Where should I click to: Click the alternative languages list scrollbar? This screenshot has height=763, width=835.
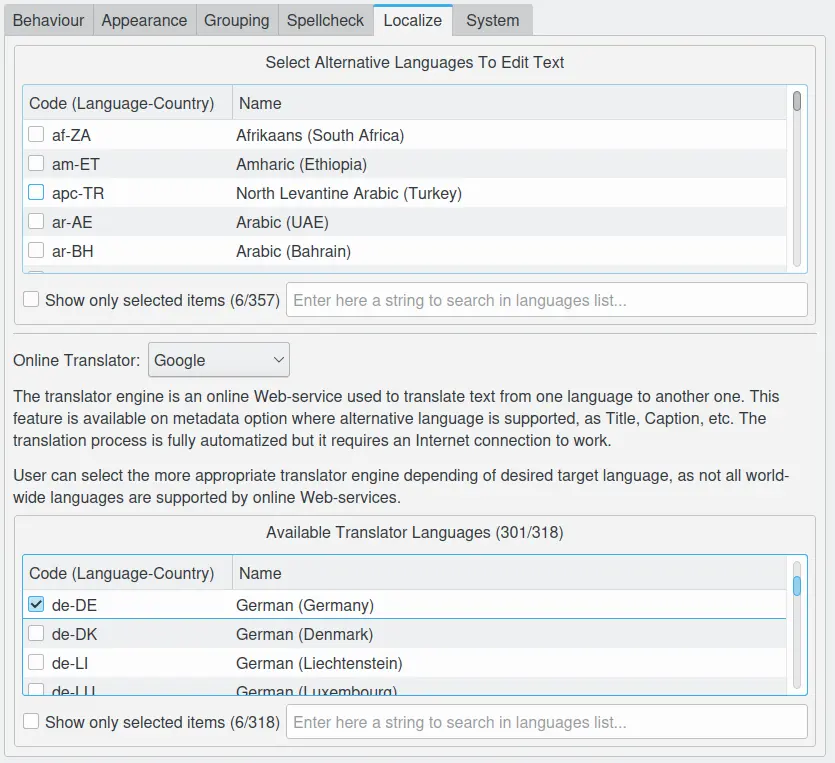tap(797, 180)
